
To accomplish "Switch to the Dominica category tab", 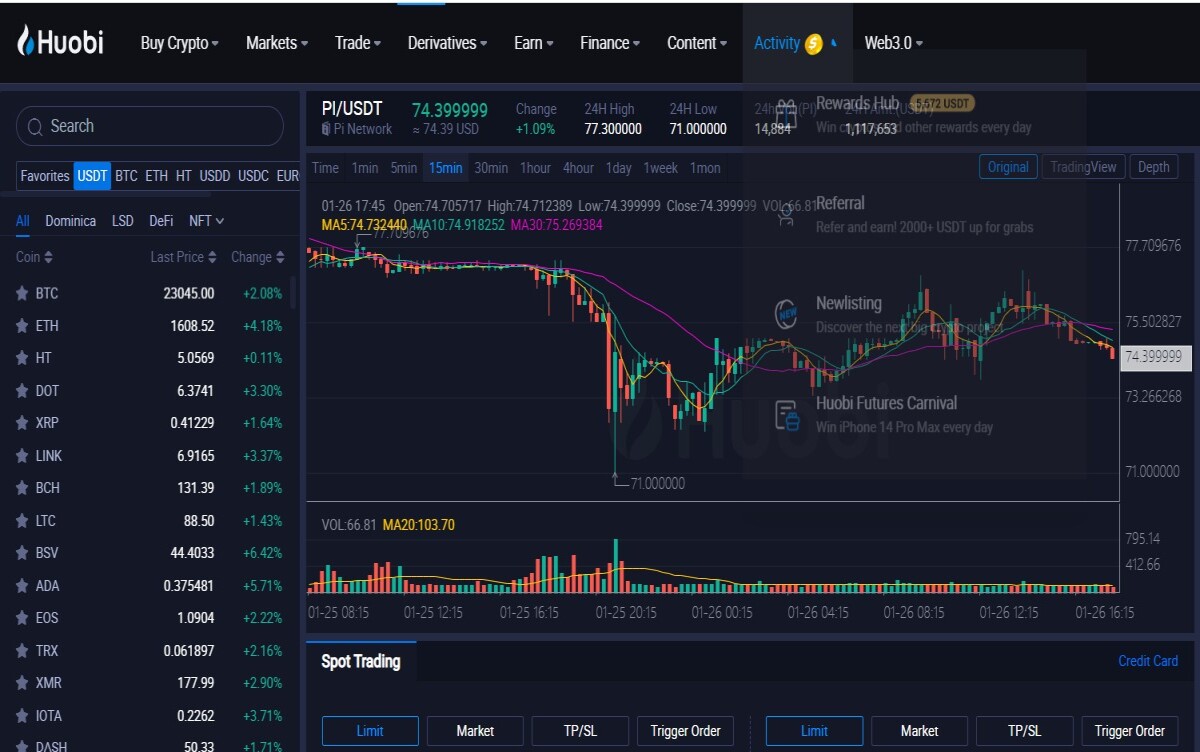I will click(71, 221).
